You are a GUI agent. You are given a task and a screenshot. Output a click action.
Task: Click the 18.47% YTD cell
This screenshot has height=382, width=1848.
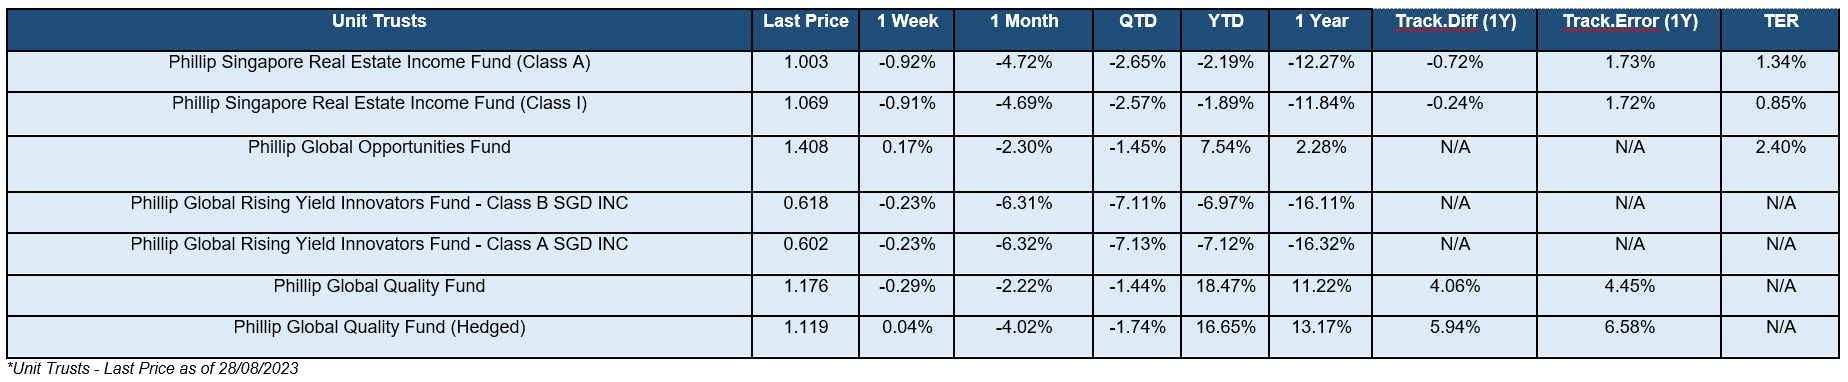tap(1225, 286)
